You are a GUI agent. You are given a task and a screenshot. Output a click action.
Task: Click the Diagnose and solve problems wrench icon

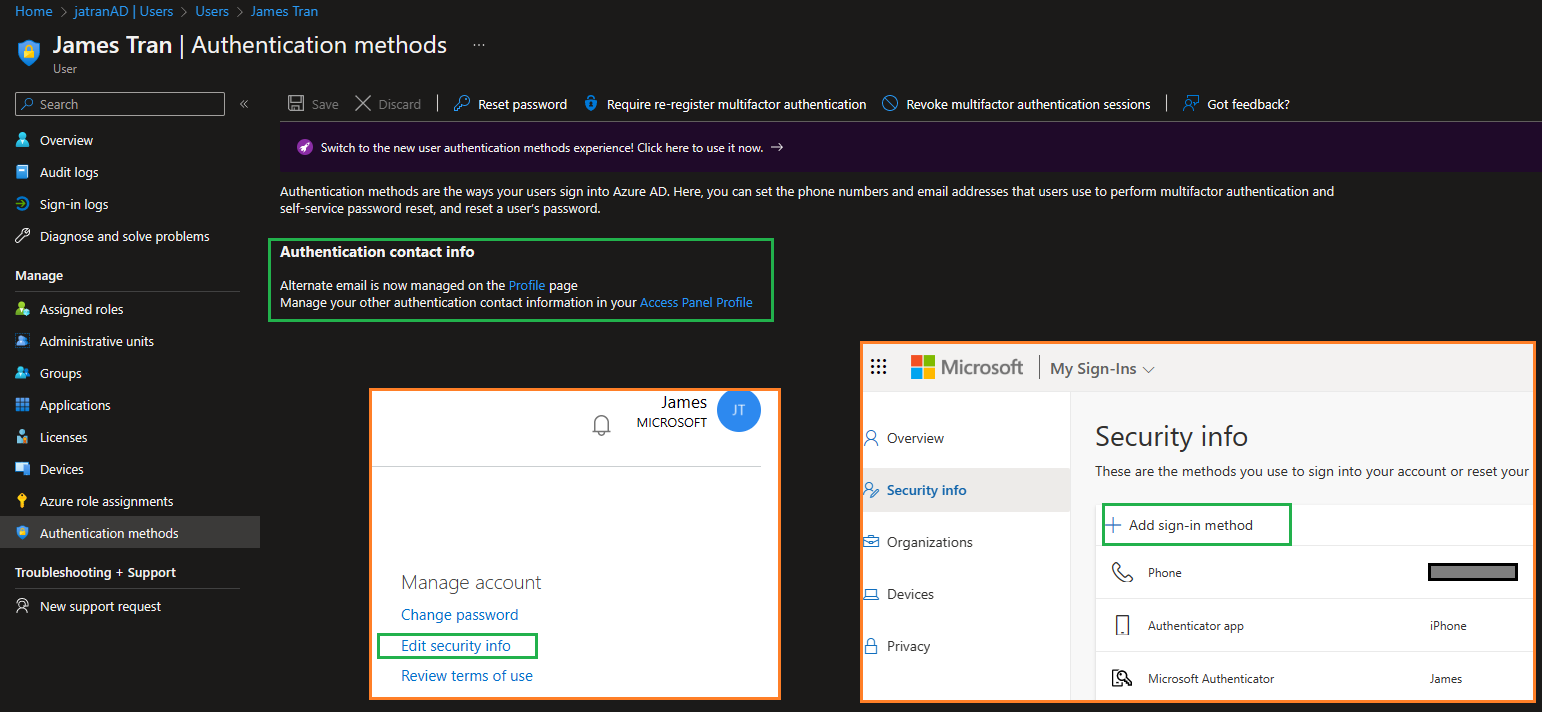click(23, 236)
